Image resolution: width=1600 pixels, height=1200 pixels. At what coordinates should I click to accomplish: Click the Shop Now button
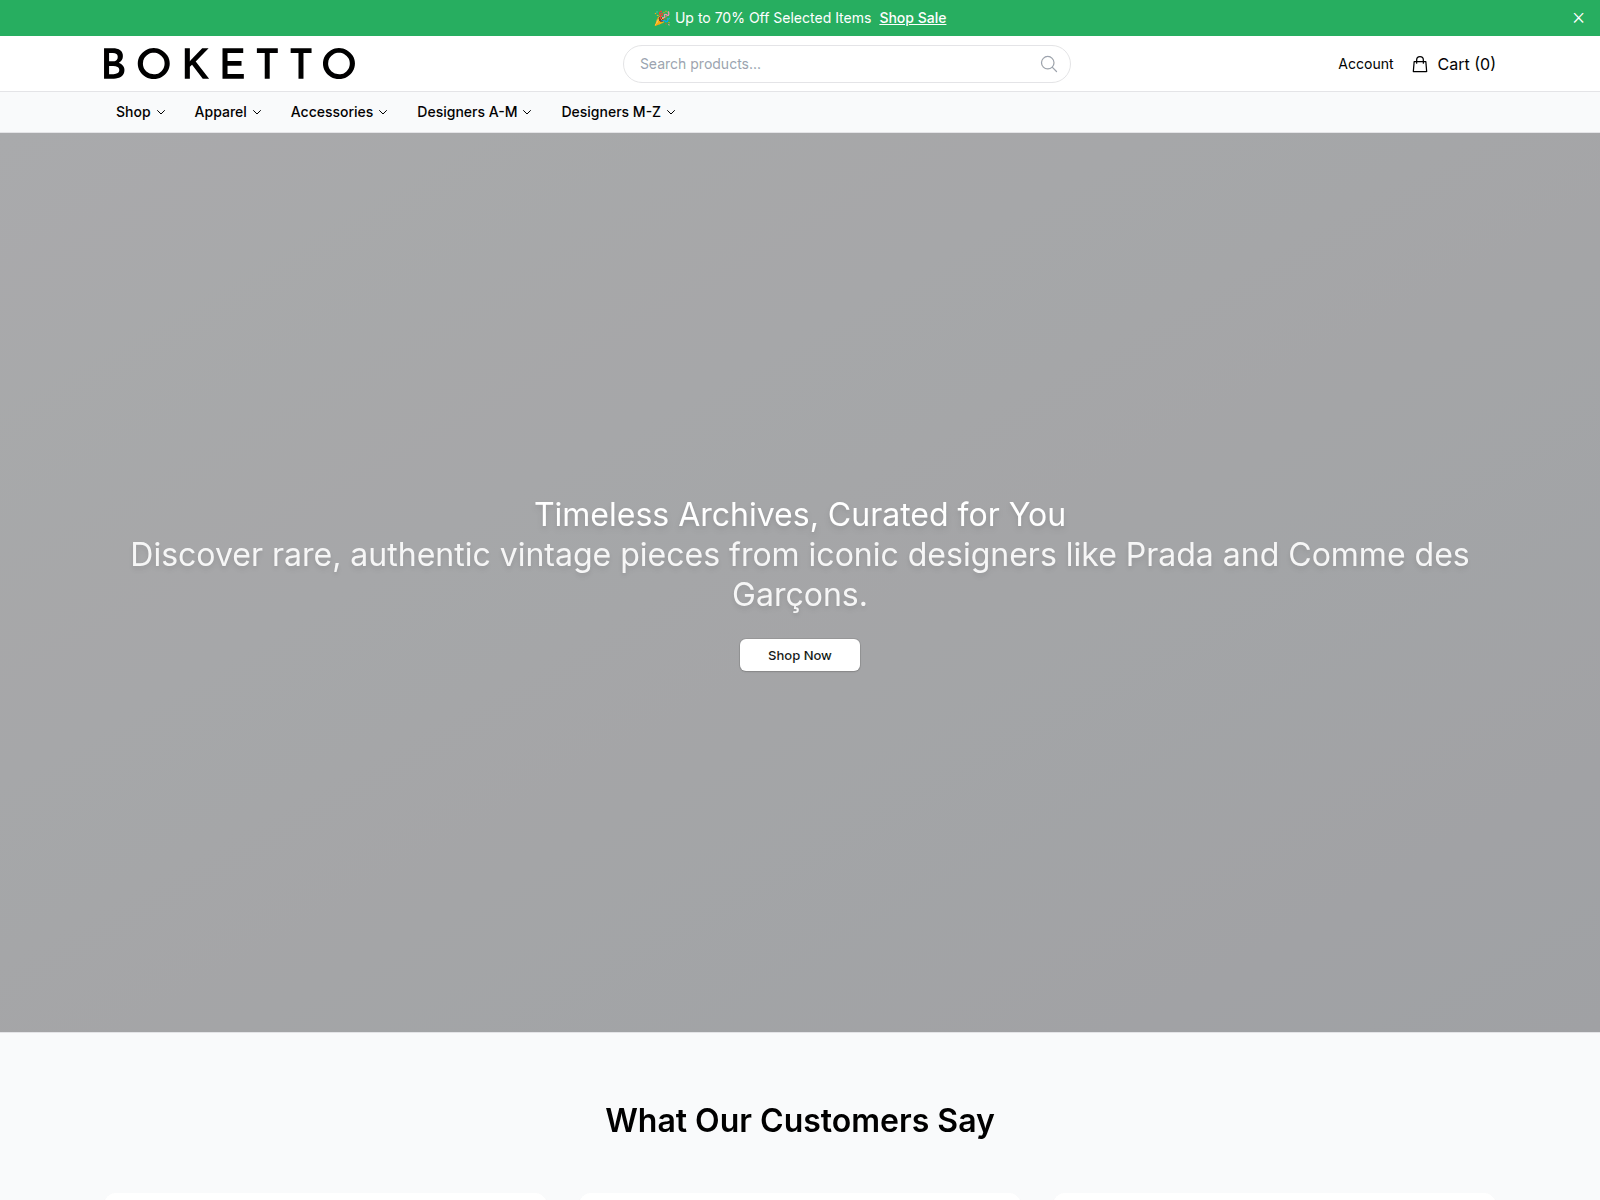(800, 655)
